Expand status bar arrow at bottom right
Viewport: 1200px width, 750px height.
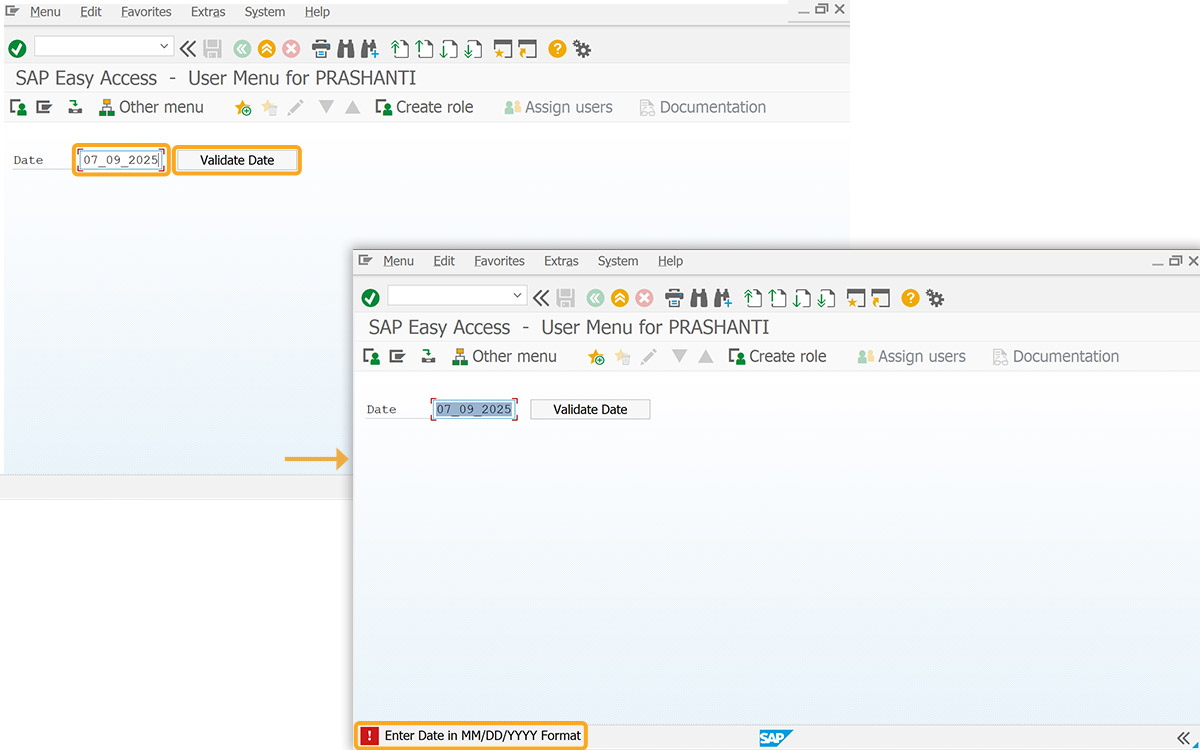click(x=1184, y=737)
